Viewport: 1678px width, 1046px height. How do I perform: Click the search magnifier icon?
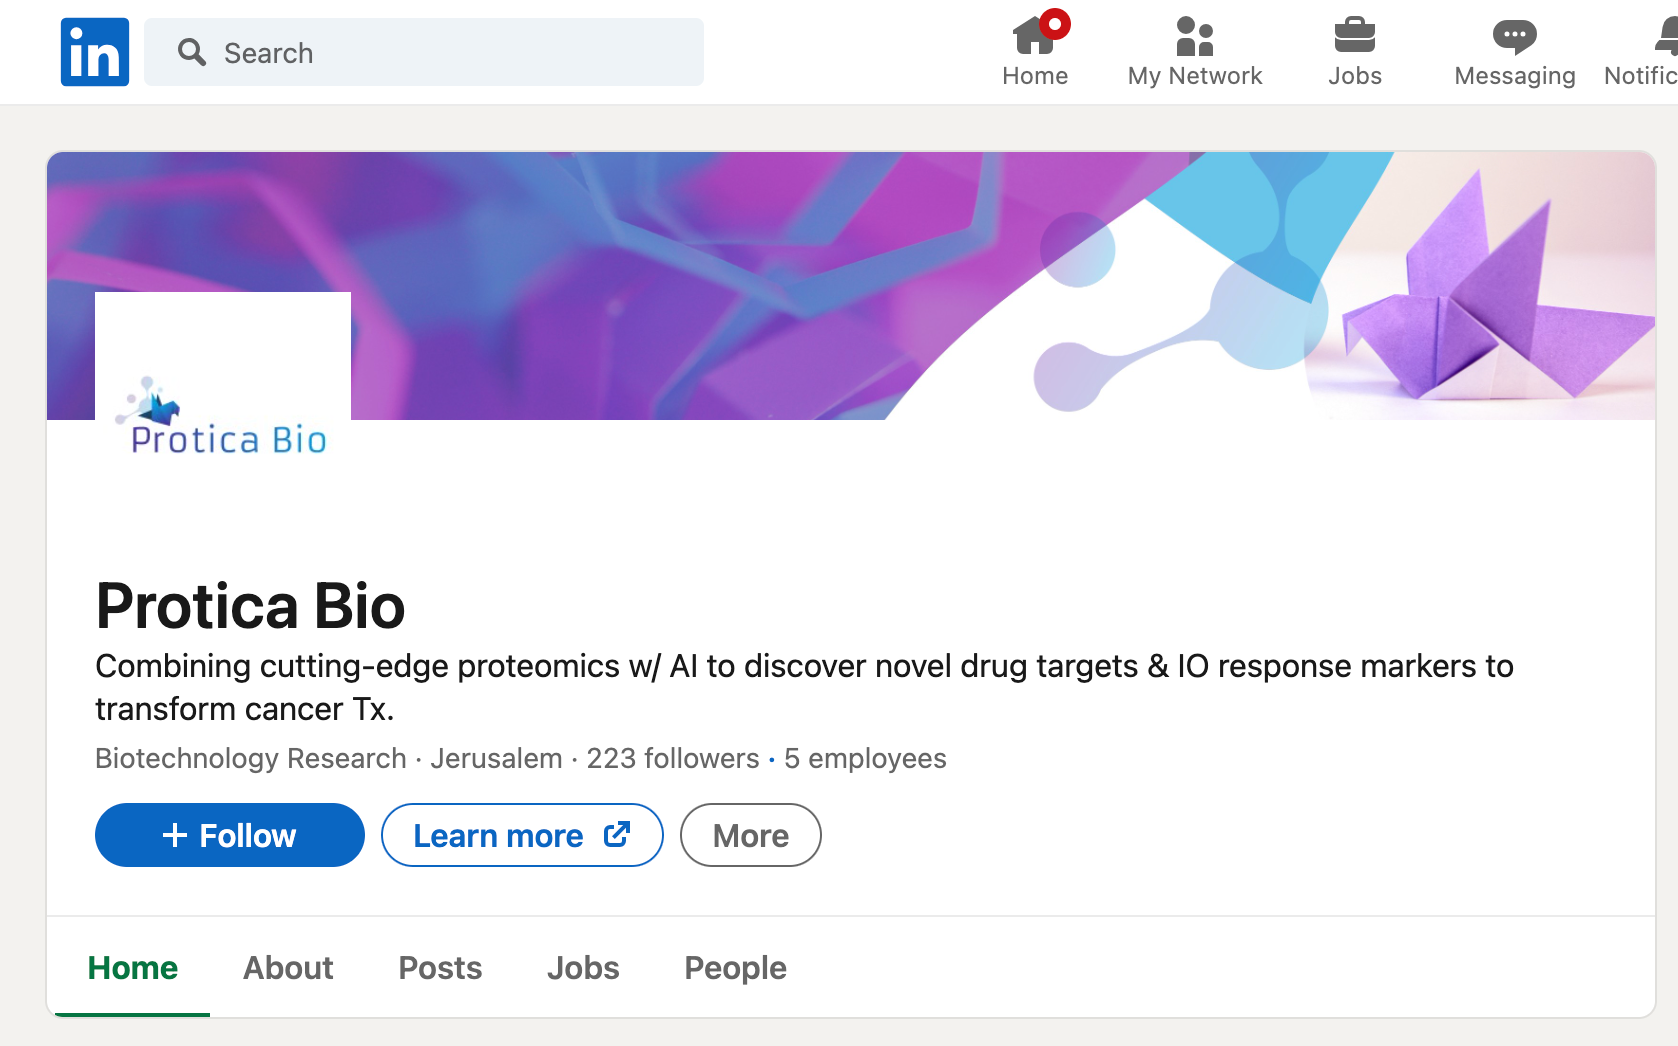point(191,52)
